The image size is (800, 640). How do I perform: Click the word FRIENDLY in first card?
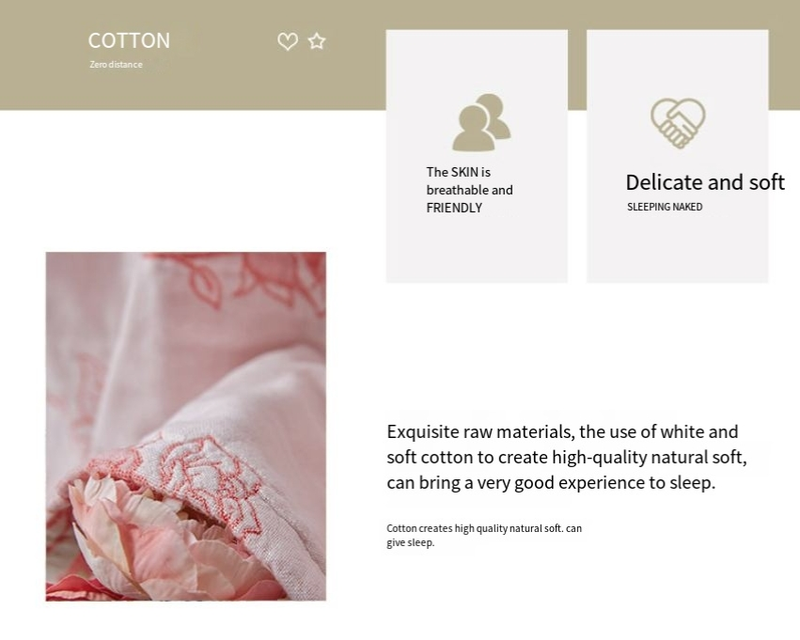[x=454, y=208]
